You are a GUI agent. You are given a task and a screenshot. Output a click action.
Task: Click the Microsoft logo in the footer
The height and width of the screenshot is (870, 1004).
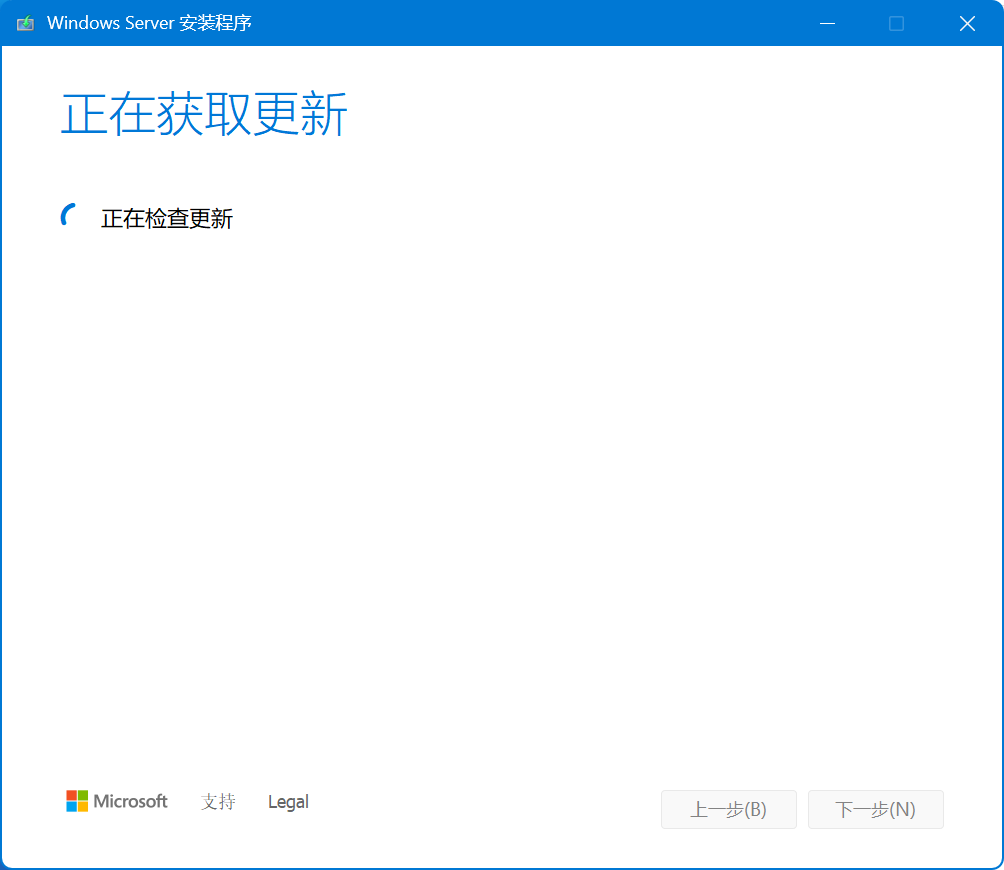117,801
